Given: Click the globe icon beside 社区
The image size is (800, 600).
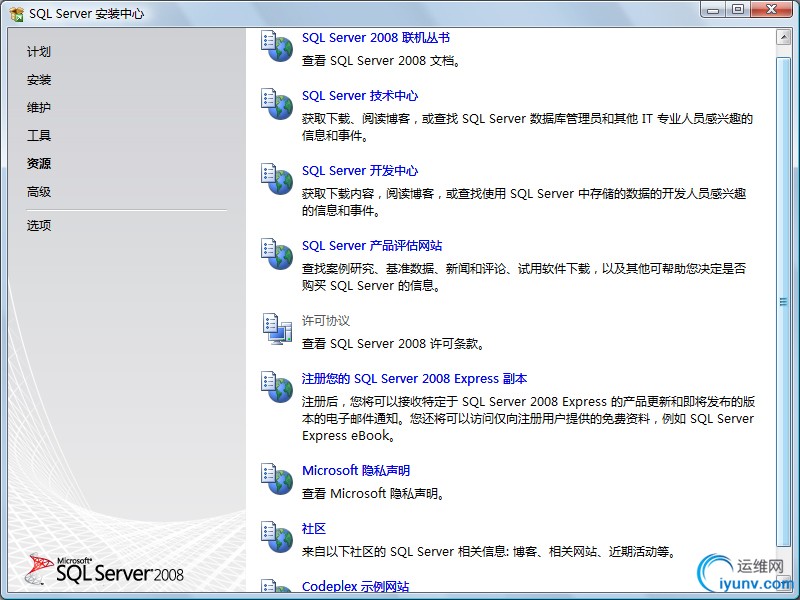Looking at the screenshot, I should pyautogui.click(x=277, y=536).
